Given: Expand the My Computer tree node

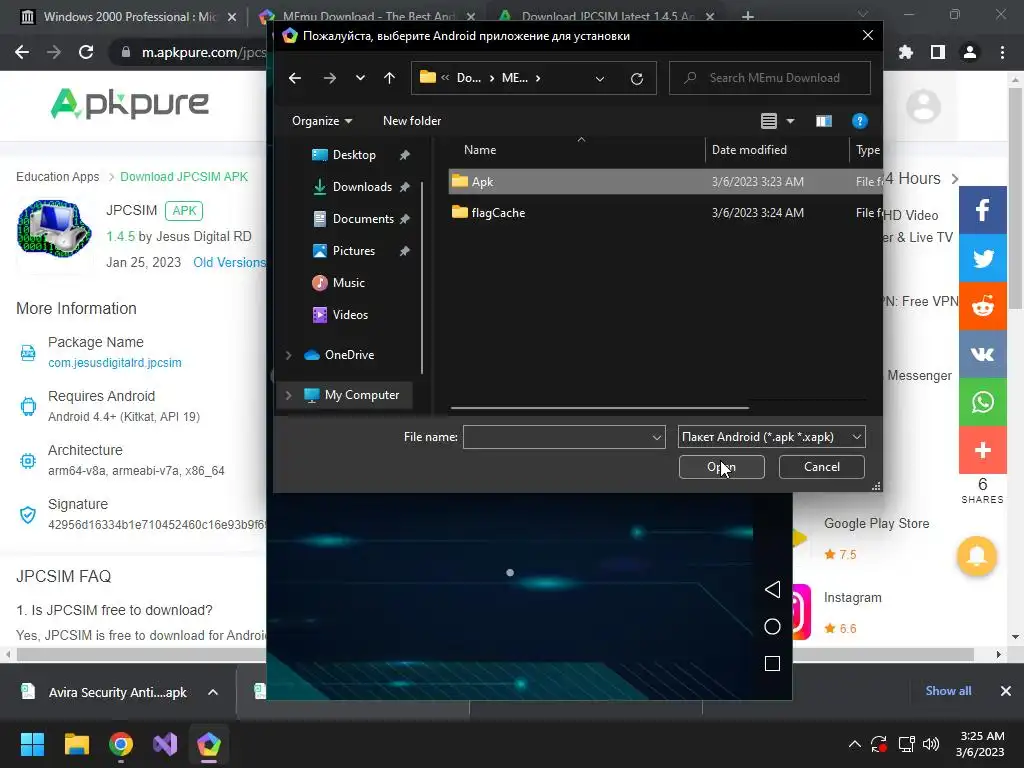Looking at the screenshot, I should pos(288,395).
